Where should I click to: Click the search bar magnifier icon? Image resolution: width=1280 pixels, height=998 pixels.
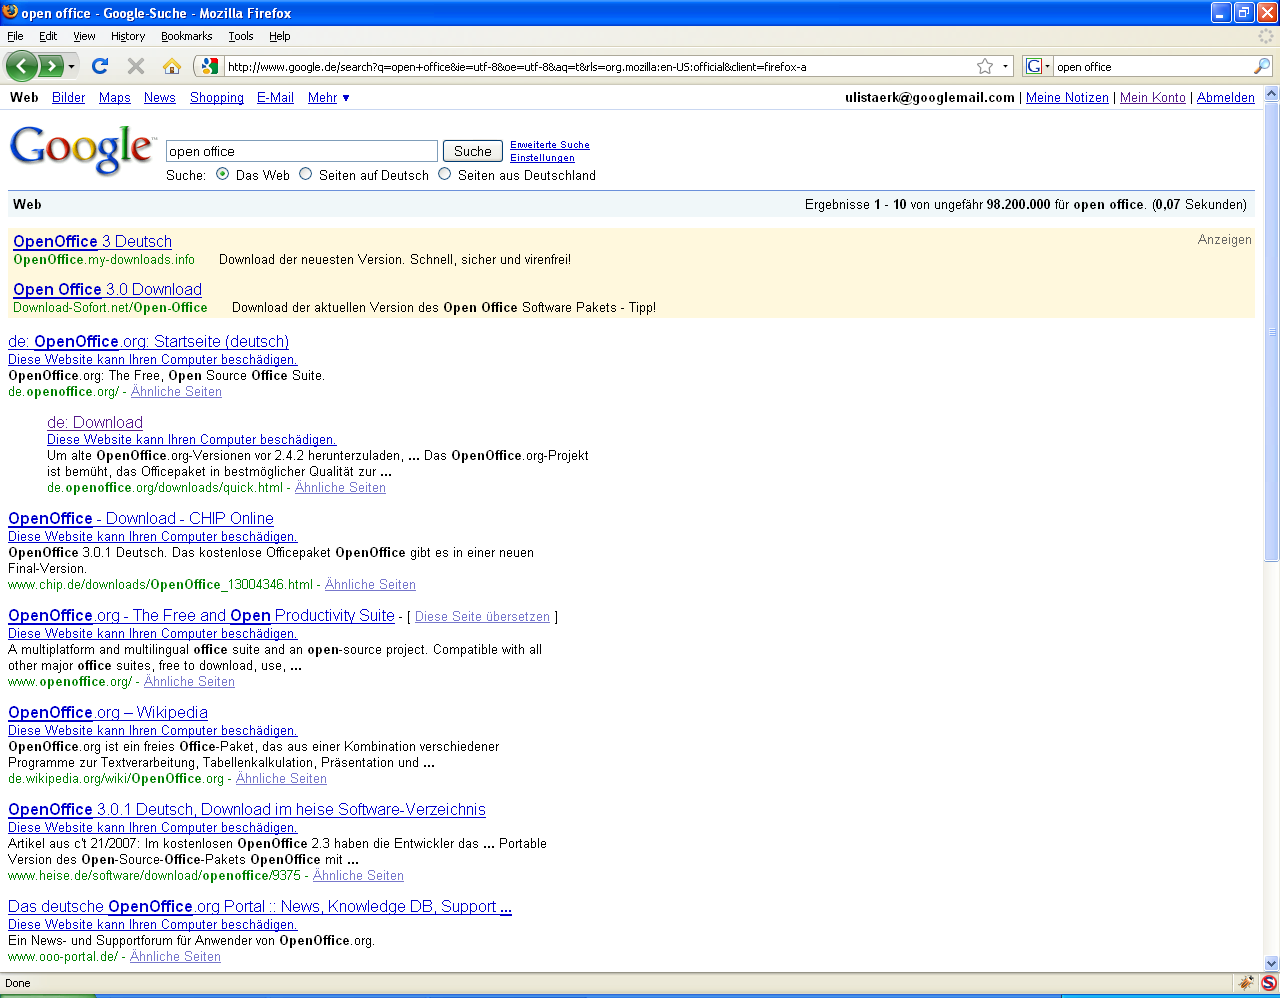coord(1262,66)
